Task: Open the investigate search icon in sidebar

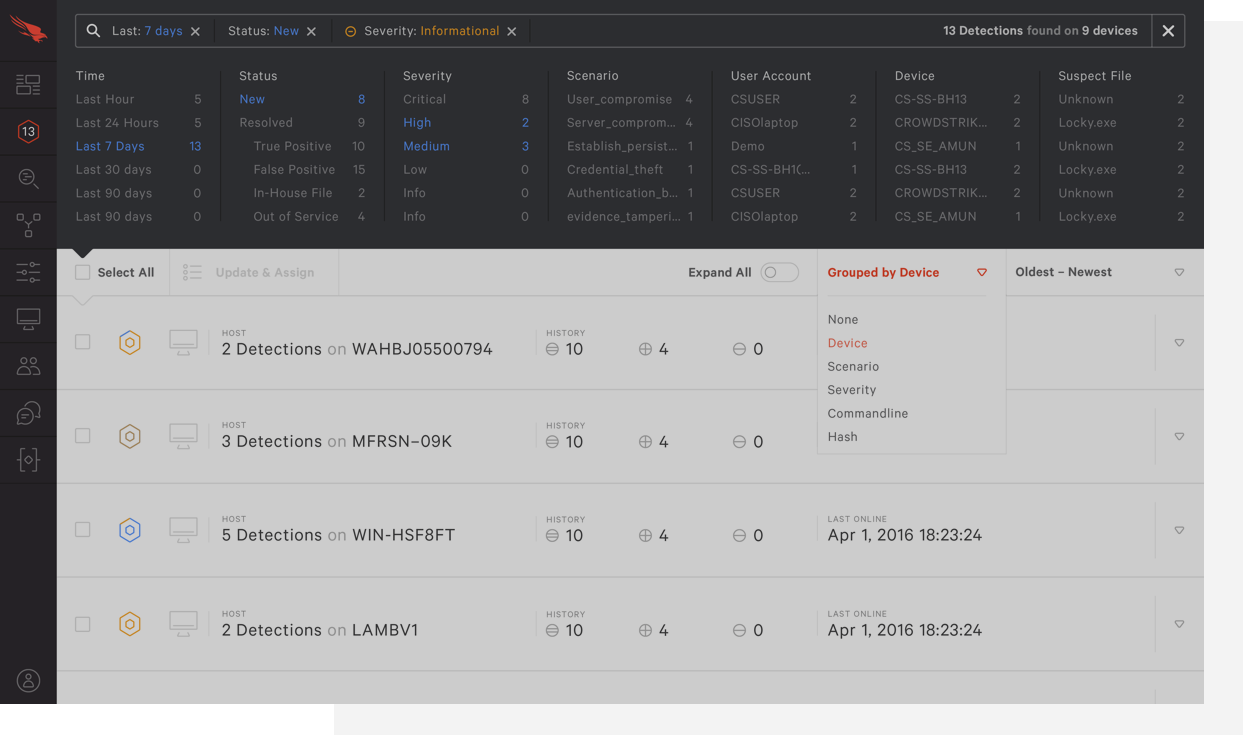Action: point(28,179)
